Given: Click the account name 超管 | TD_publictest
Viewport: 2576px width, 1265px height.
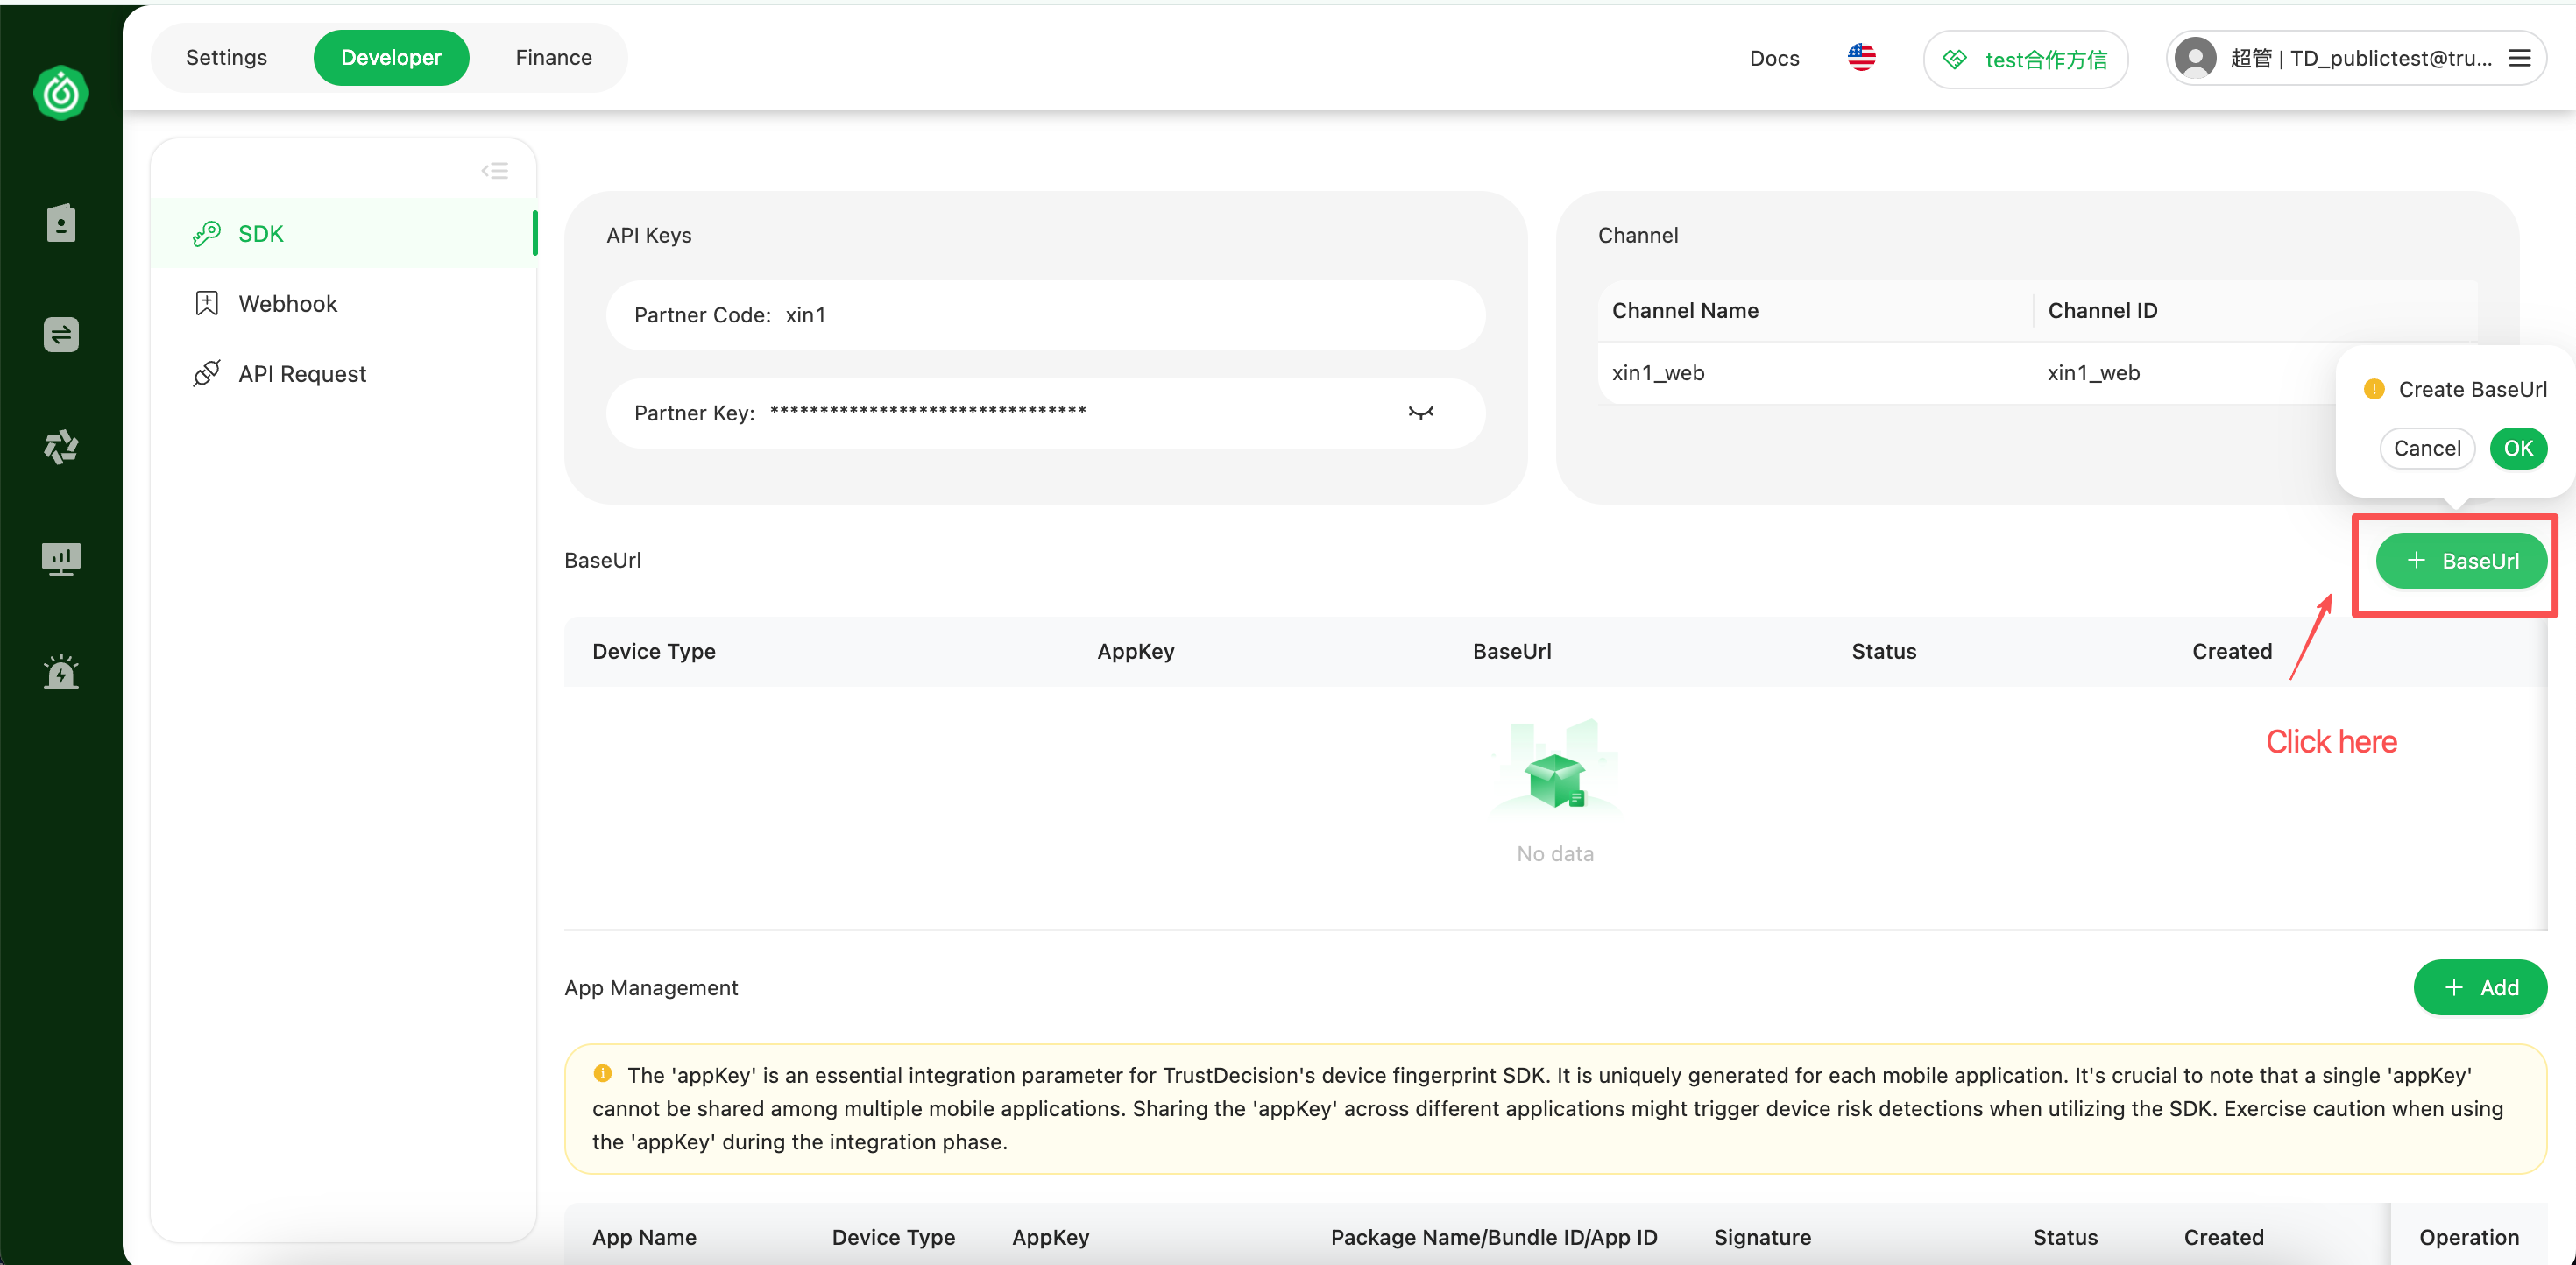Looking at the screenshot, I should click(2360, 58).
